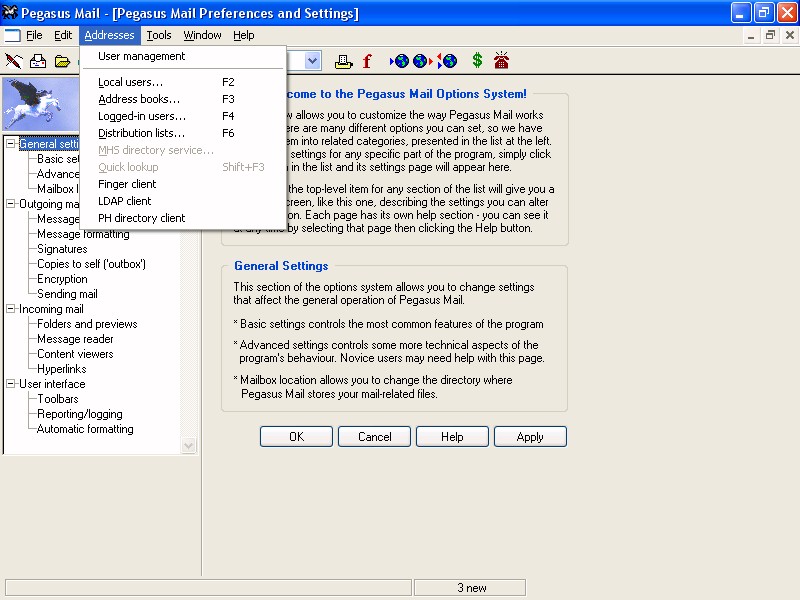This screenshot has height=600, width=800.
Task: Select Automatic formatting tree item
Action: point(85,429)
